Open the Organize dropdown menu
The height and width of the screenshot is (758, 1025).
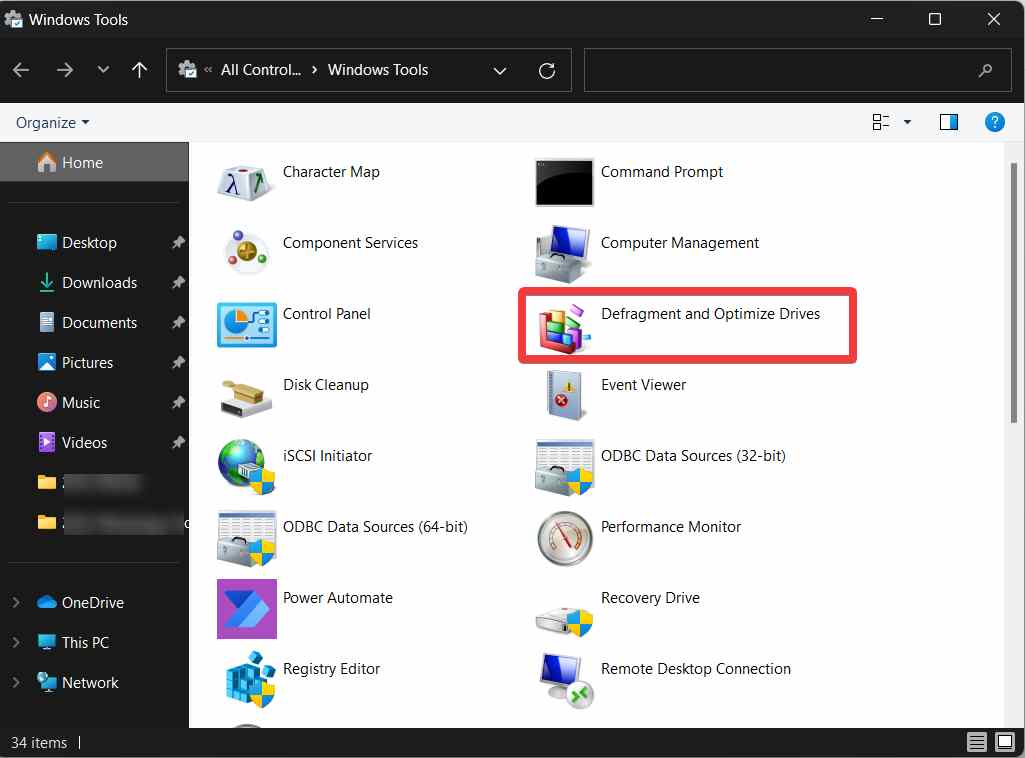52,123
